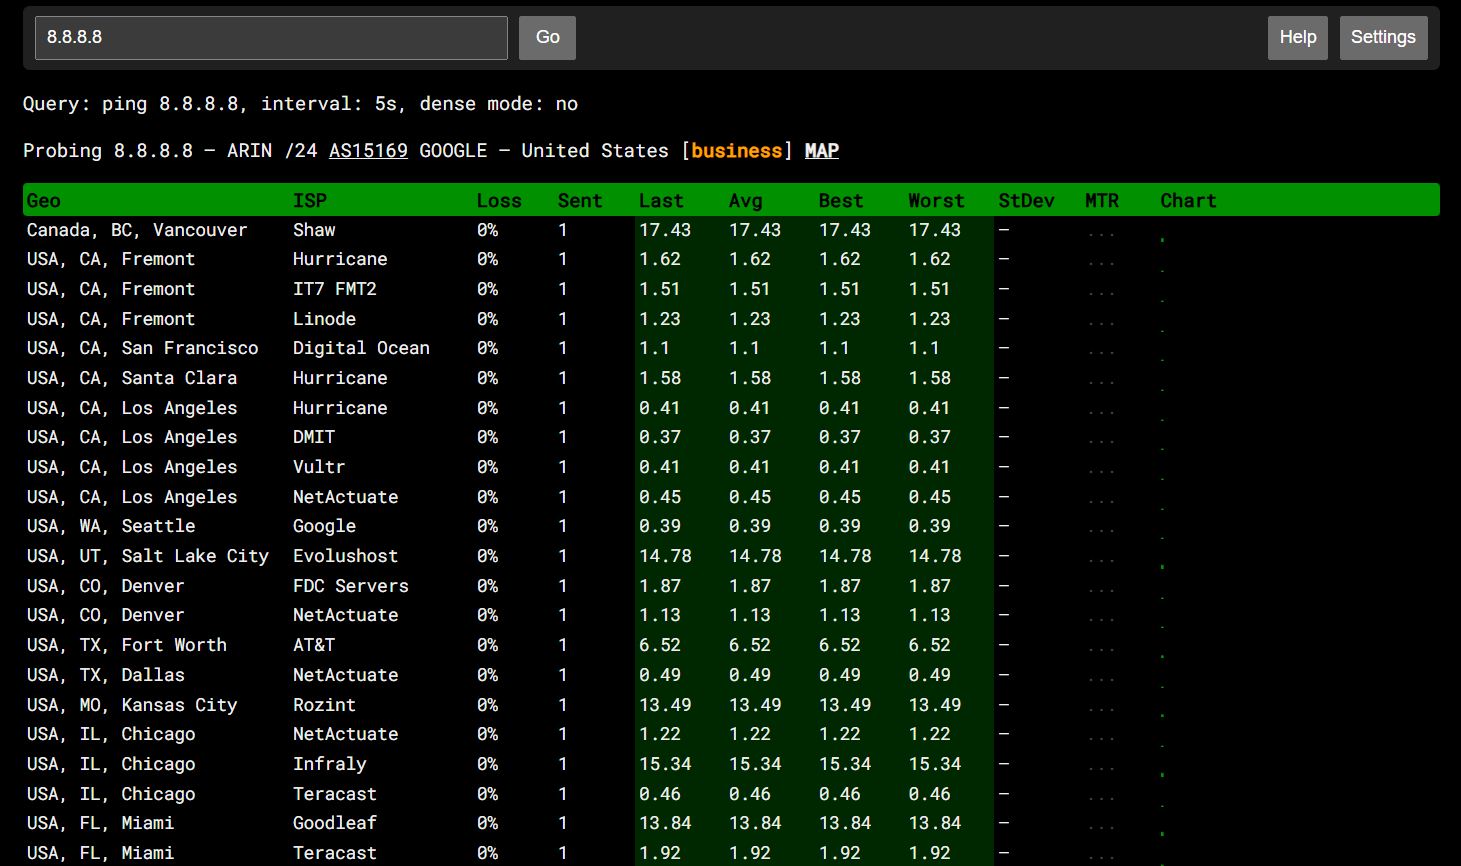This screenshot has width=1461, height=866.
Task: Open MTR dots for Denver FDC Servers row
Action: click(x=1101, y=590)
